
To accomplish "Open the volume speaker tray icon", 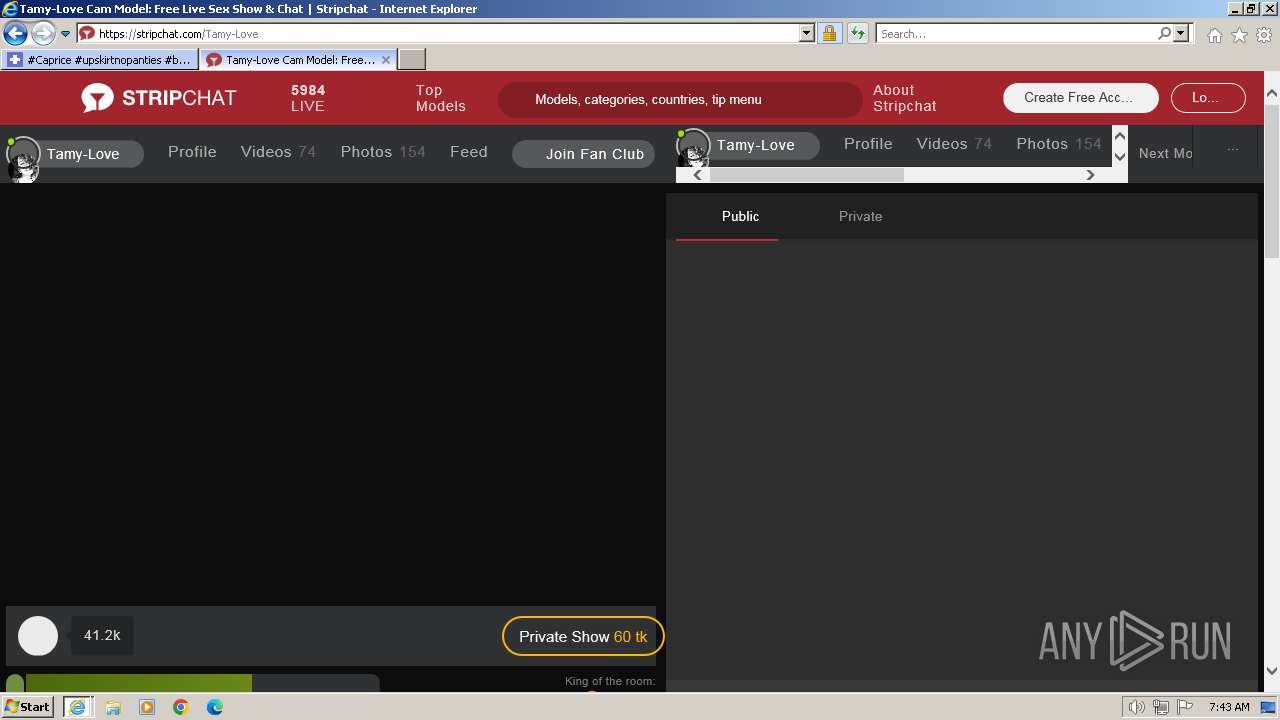I will pos(1137,707).
